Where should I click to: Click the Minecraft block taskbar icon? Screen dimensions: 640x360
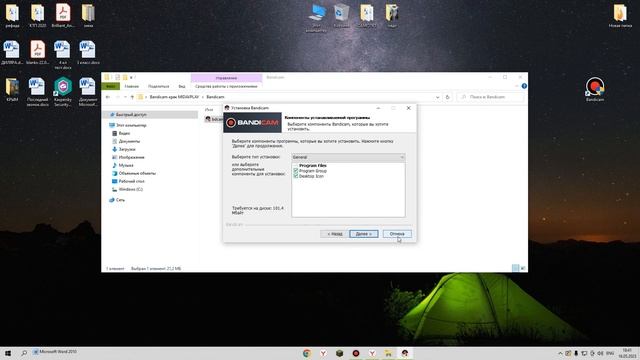[x=340, y=353]
